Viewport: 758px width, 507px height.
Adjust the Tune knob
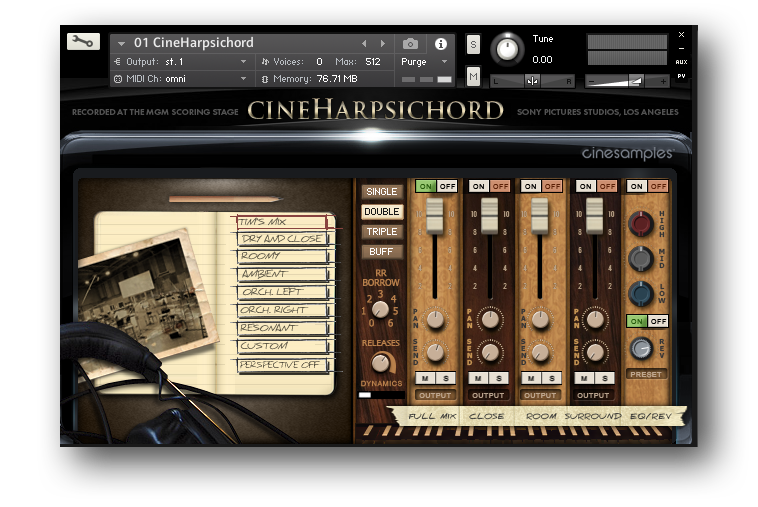click(508, 49)
